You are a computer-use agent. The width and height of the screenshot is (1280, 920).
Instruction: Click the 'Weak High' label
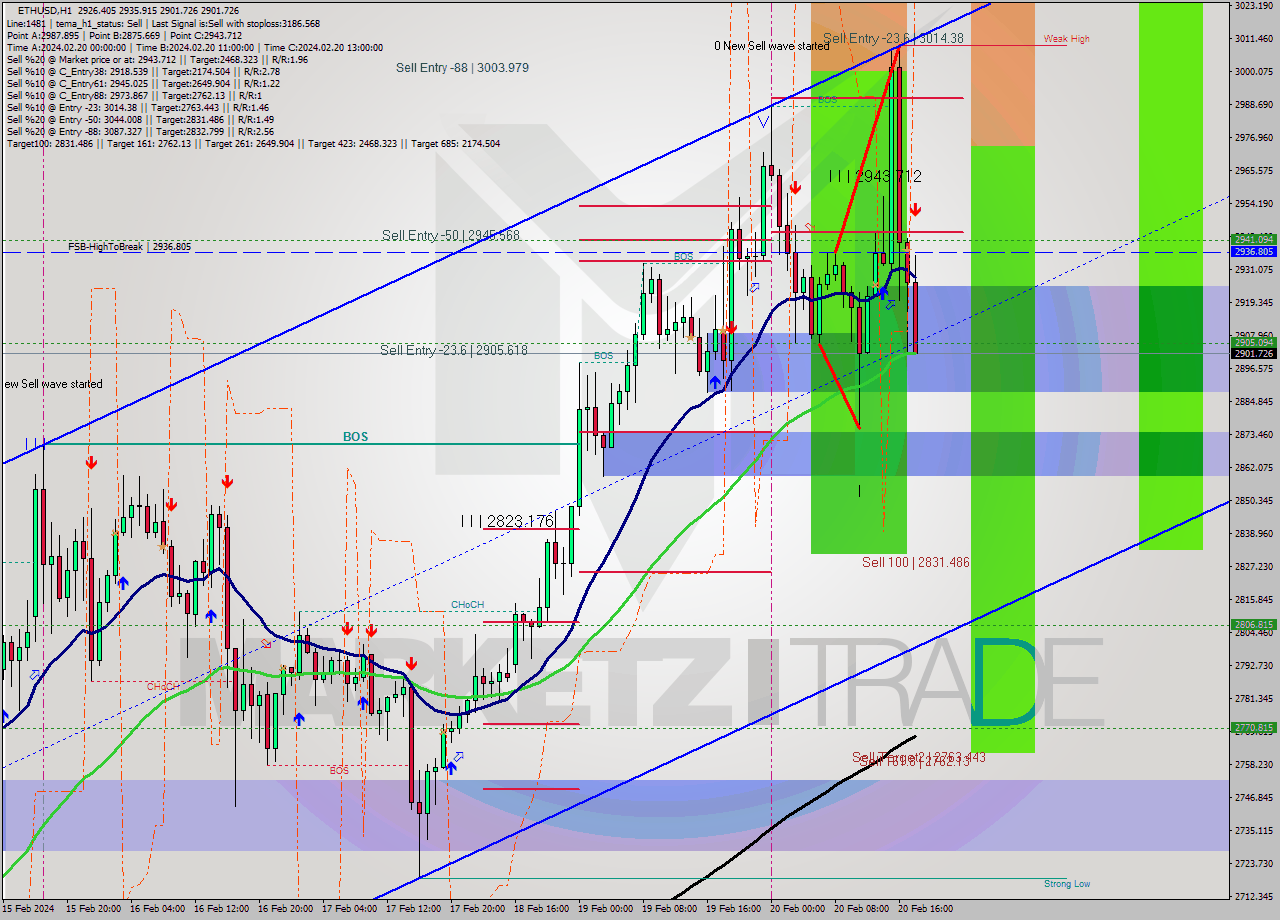tap(1066, 39)
